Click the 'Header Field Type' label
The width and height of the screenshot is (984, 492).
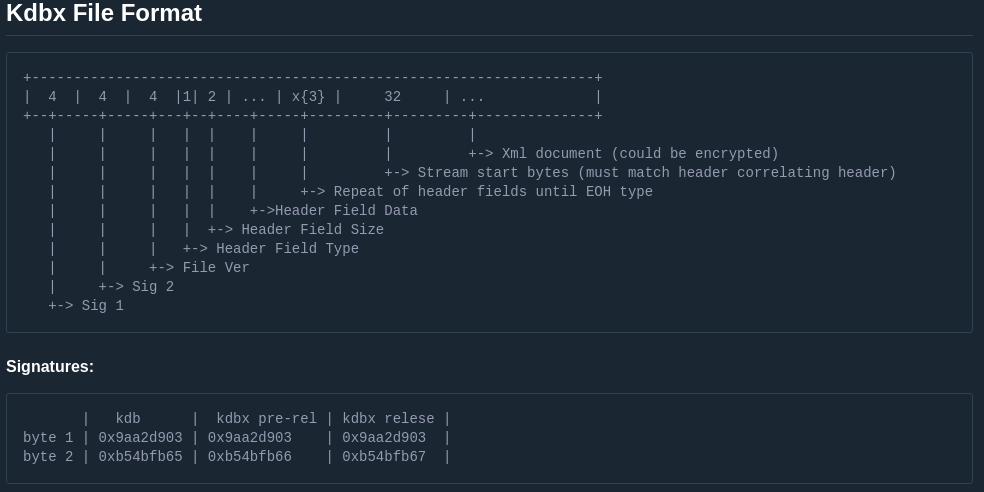287,249
